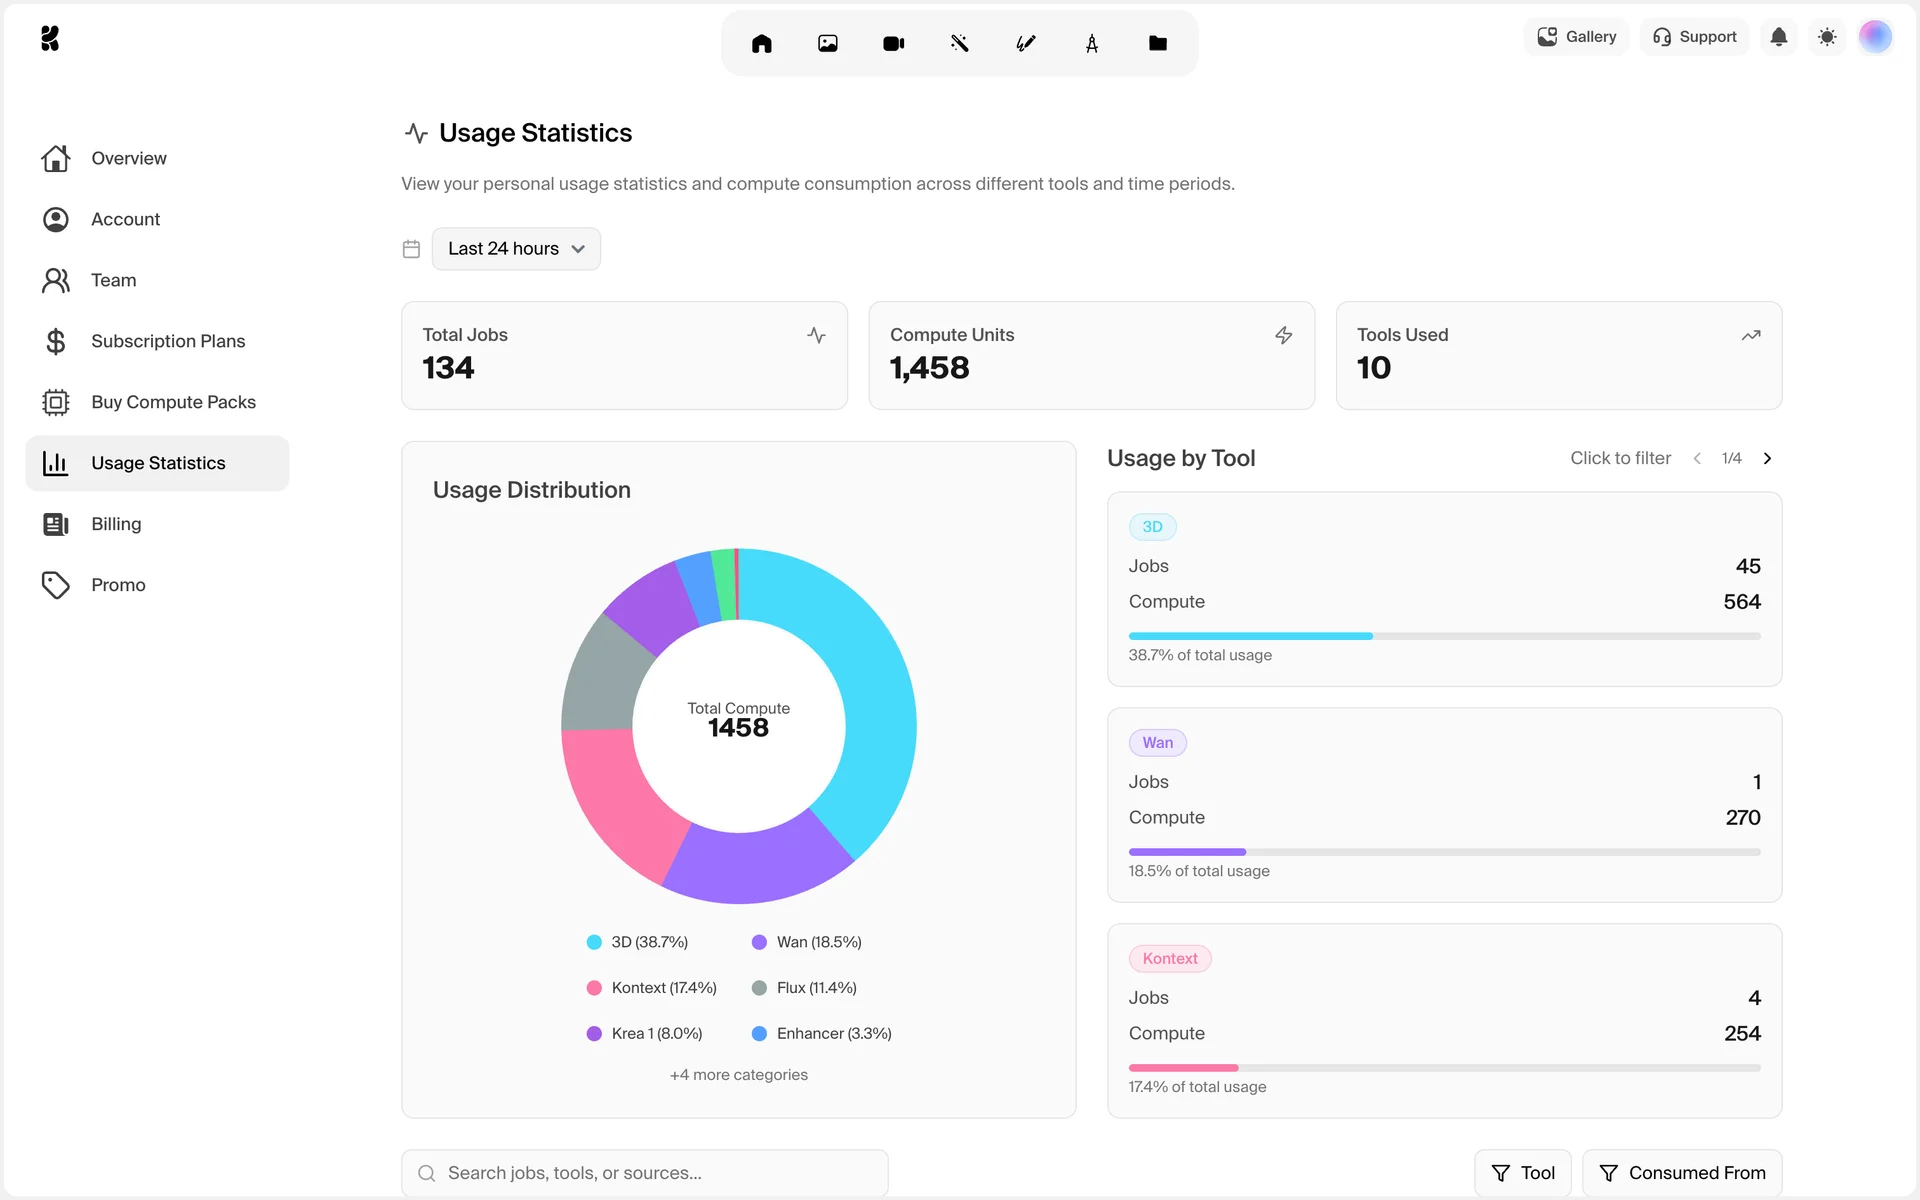Expand the Last 24 hours dropdown
Viewport: 1920px width, 1200px height.
(x=516, y=249)
